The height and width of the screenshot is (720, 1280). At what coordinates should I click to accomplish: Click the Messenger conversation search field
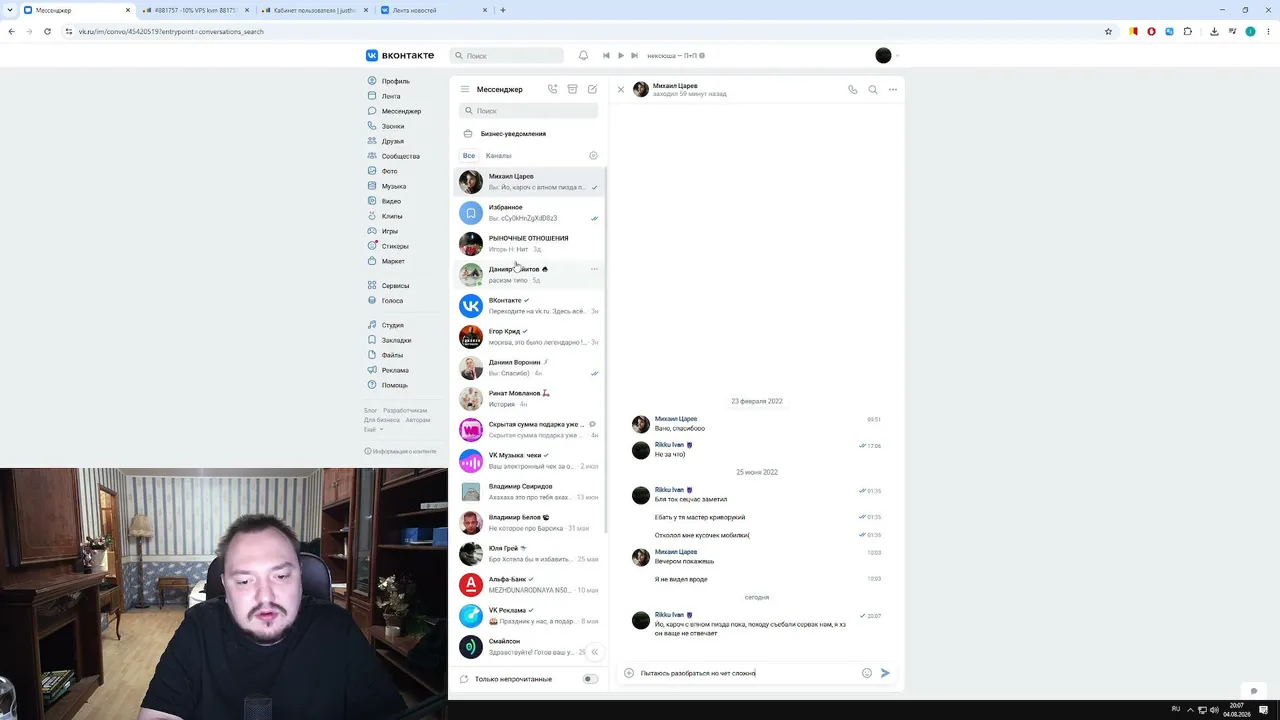click(x=529, y=111)
